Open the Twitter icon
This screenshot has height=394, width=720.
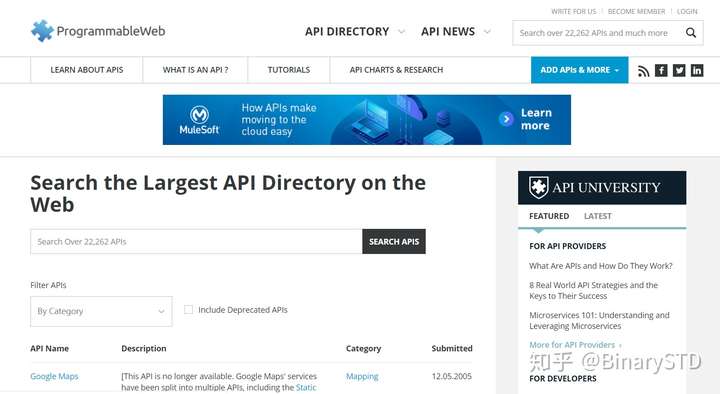[x=679, y=70]
